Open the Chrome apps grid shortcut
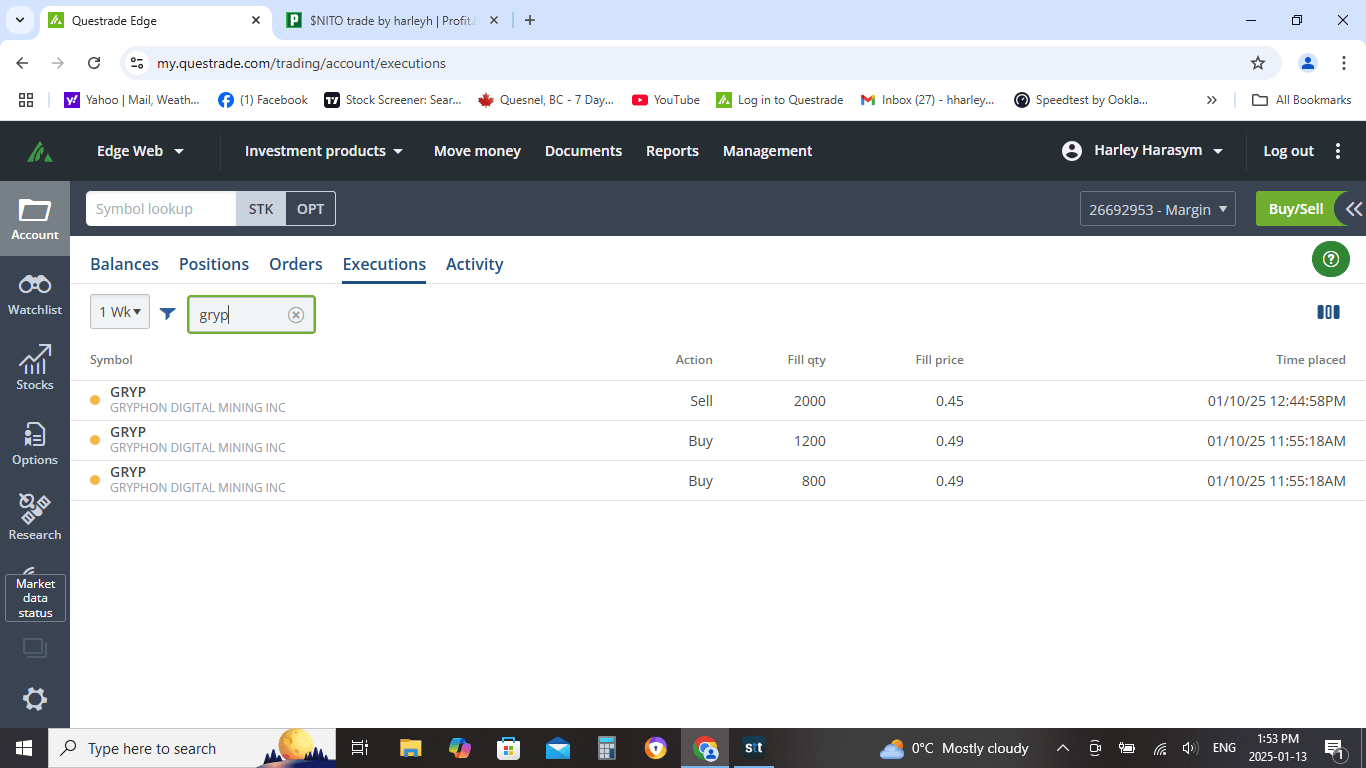This screenshot has width=1366, height=768. point(26,100)
